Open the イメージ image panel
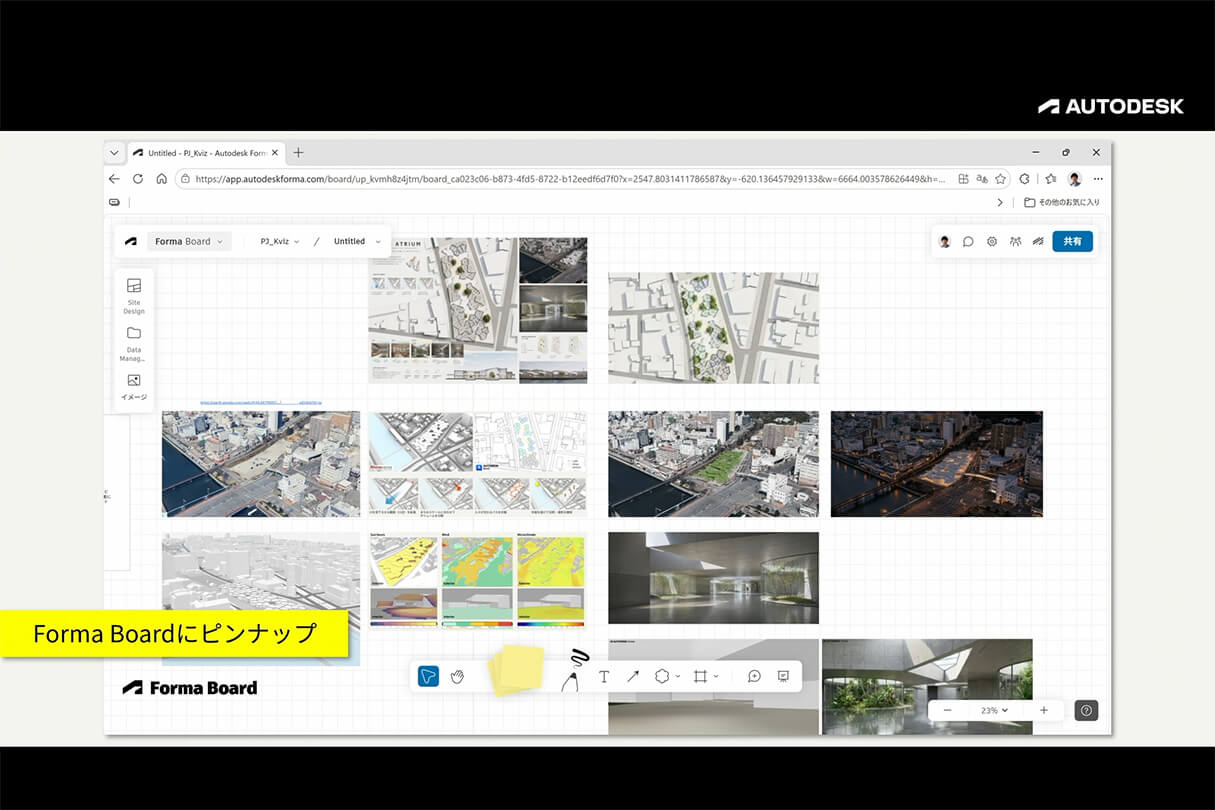1215x810 pixels. pos(134,387)
